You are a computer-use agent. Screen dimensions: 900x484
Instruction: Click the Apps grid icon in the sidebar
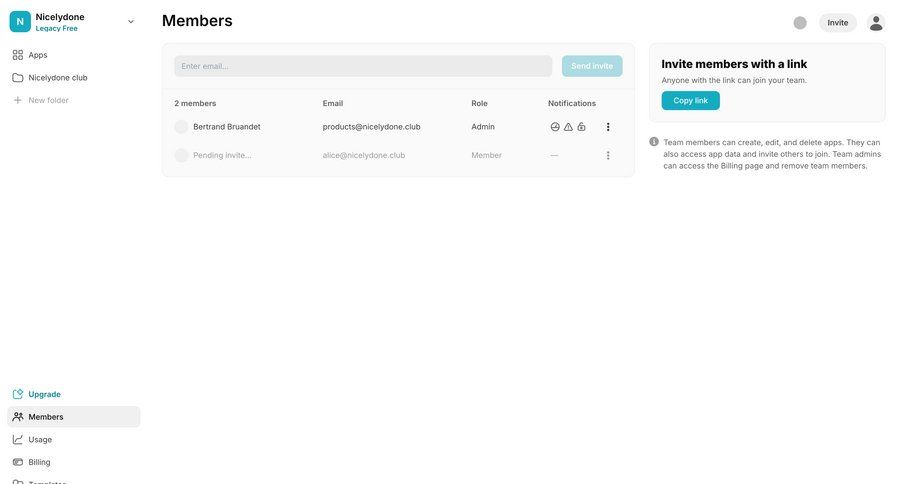[x=18, y=55]
